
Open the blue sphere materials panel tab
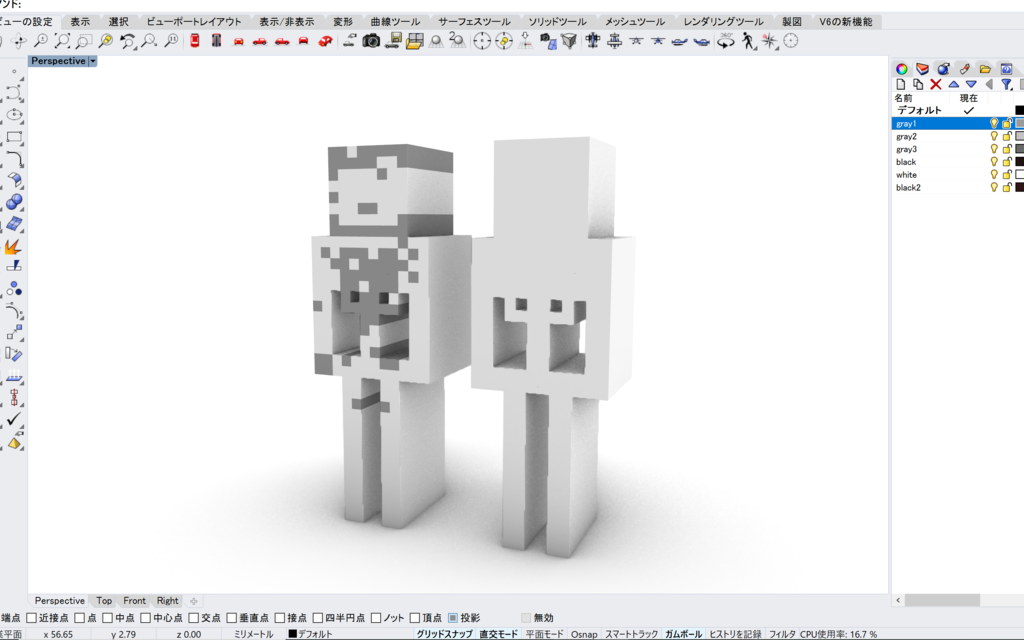(x=943, y=69)
